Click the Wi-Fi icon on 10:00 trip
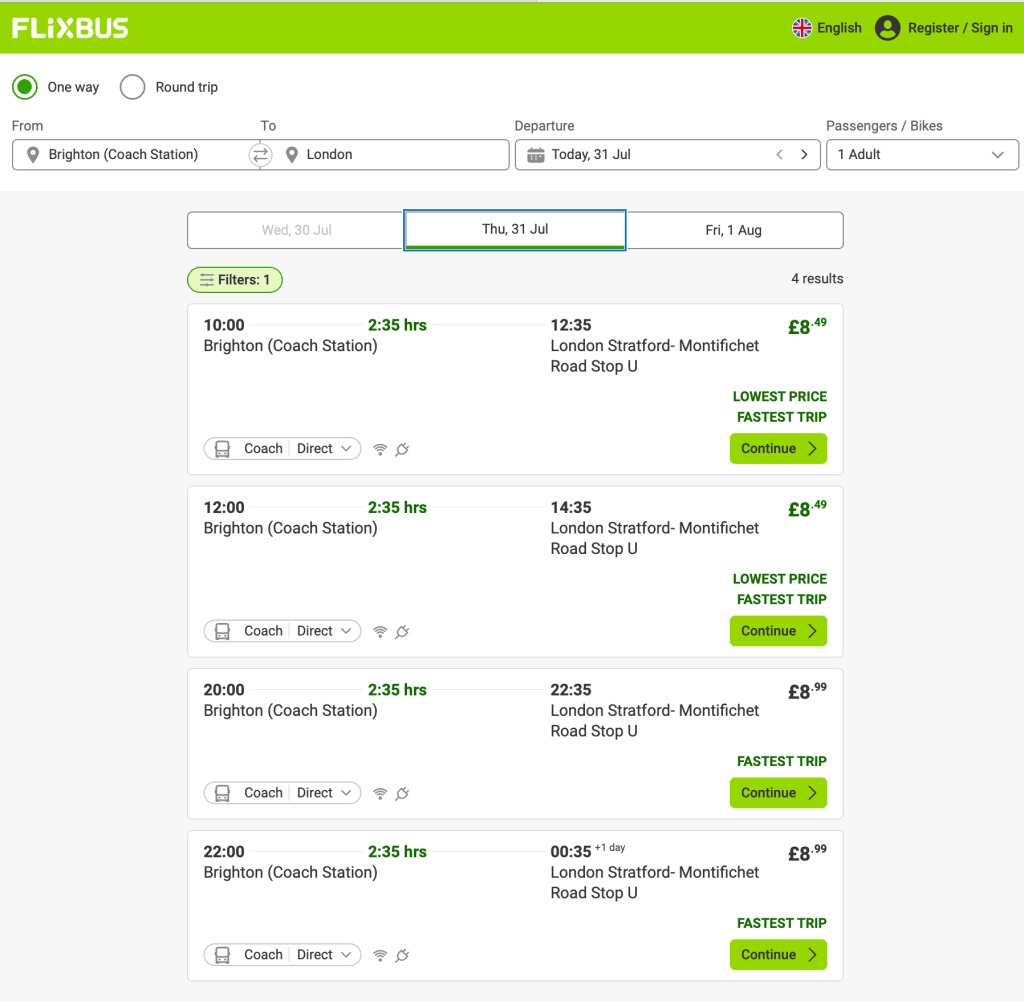The height and width of the screenshot is (1002, 1024). [x=380, y=449]
